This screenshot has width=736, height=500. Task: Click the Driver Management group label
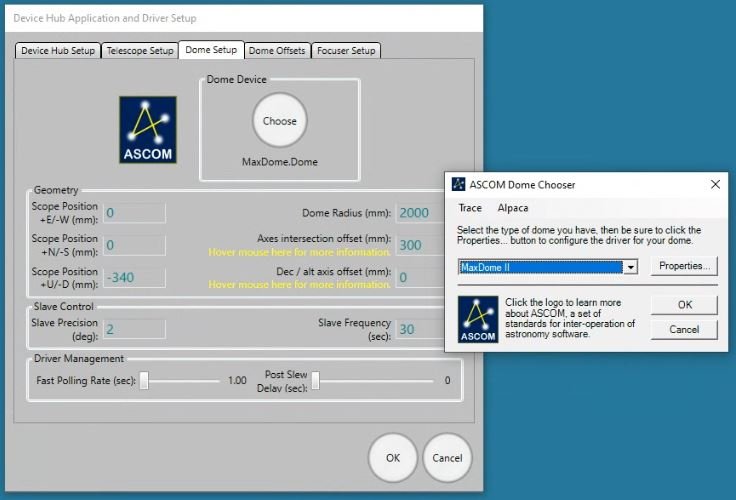point(79,359)
